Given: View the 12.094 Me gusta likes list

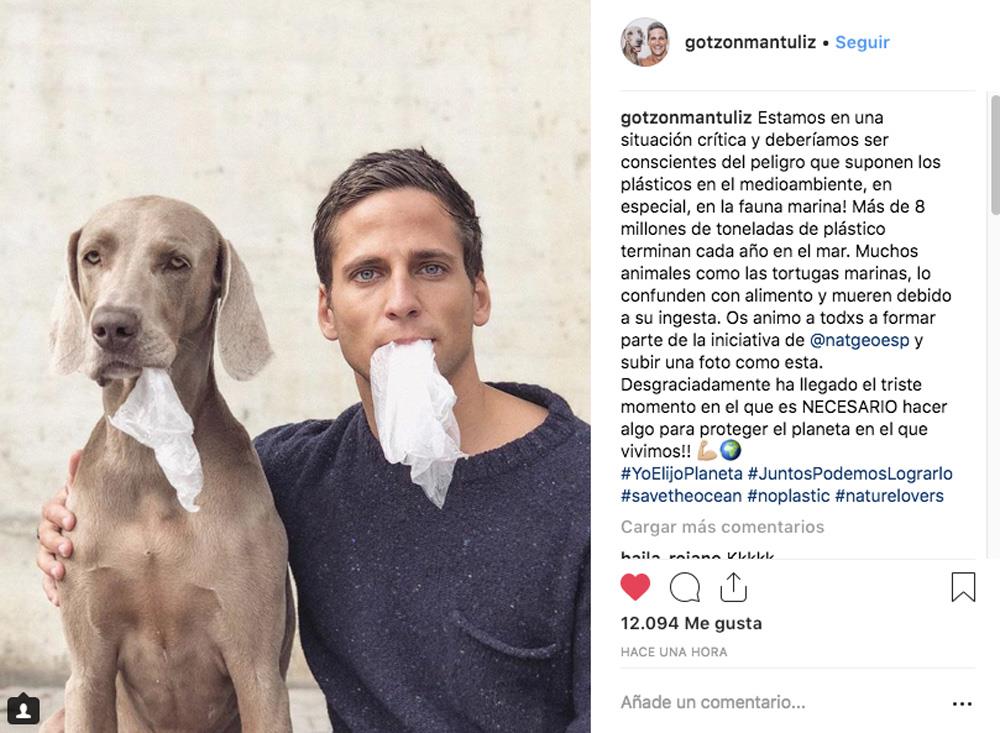Looking at the screenshot, I should [x=691, y=623].
